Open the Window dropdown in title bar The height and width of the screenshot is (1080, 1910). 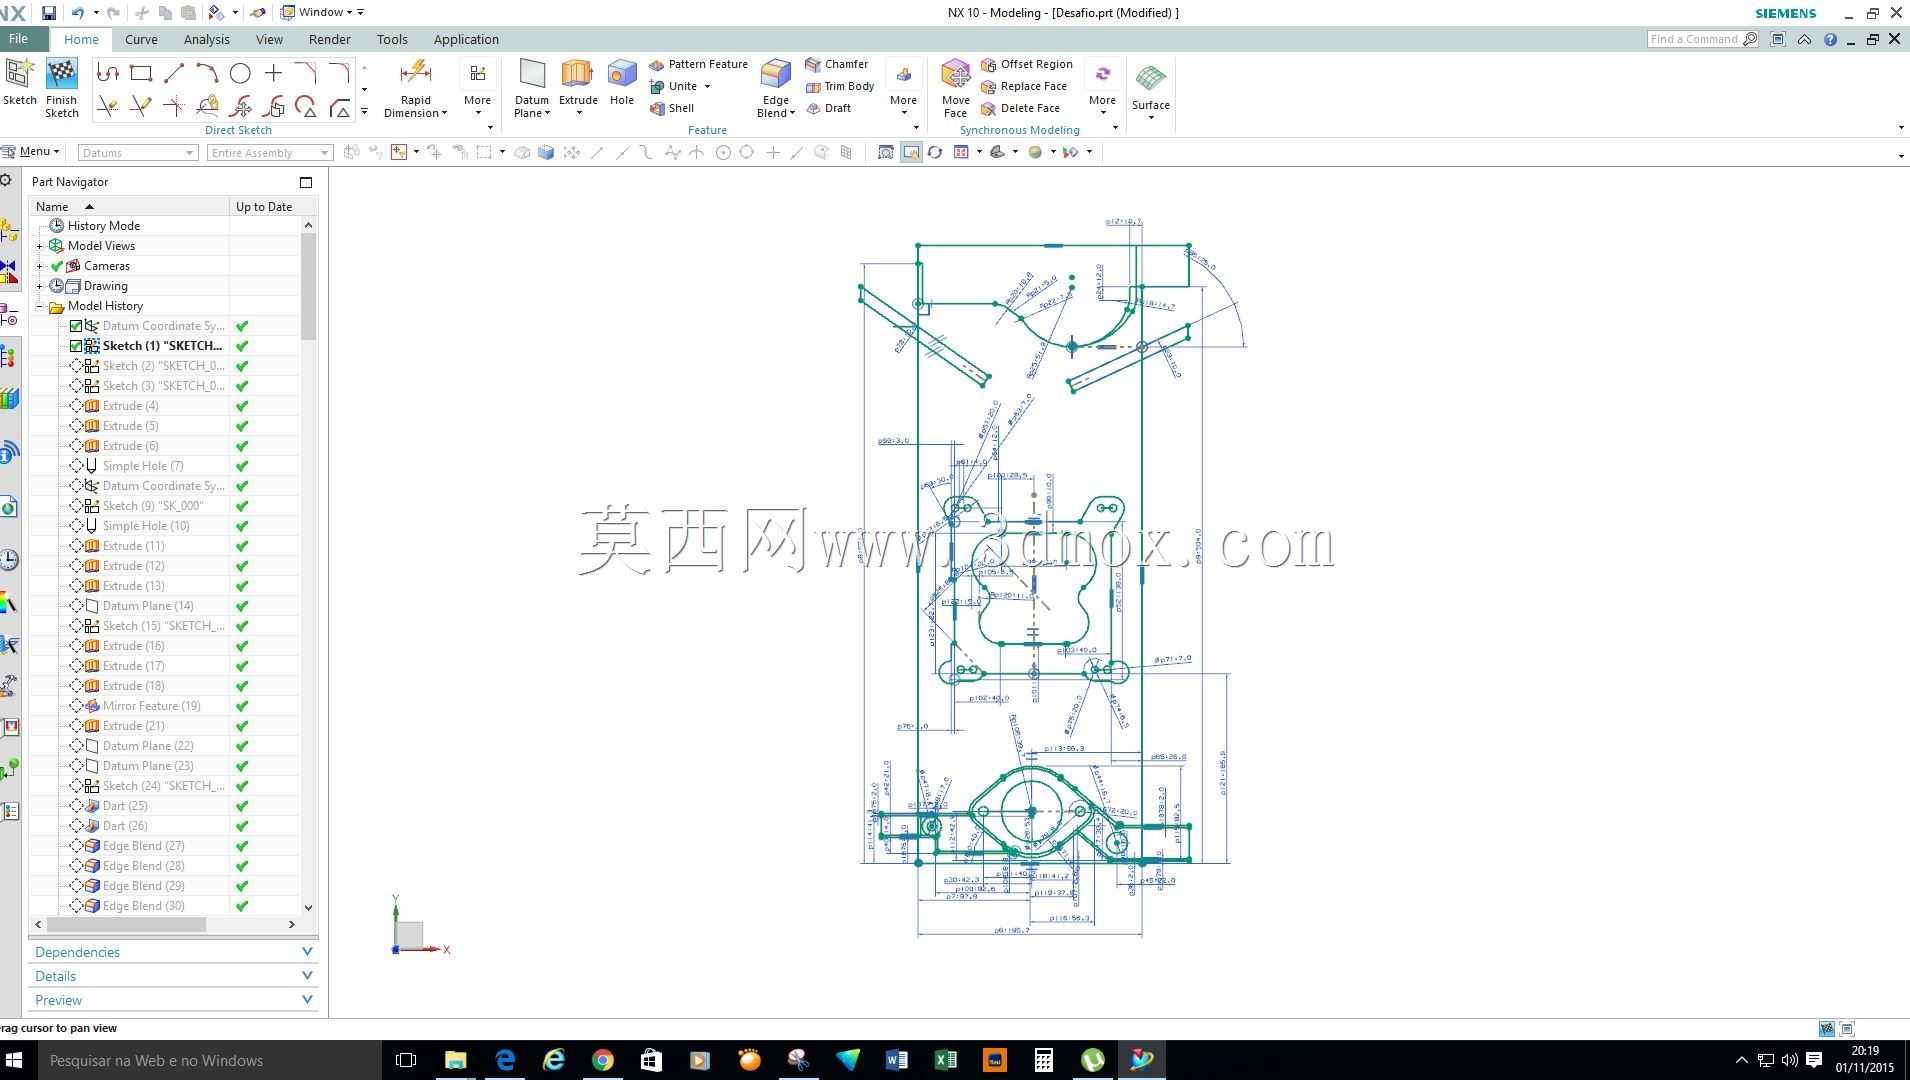pyautogui.click(x=322, y=13)
